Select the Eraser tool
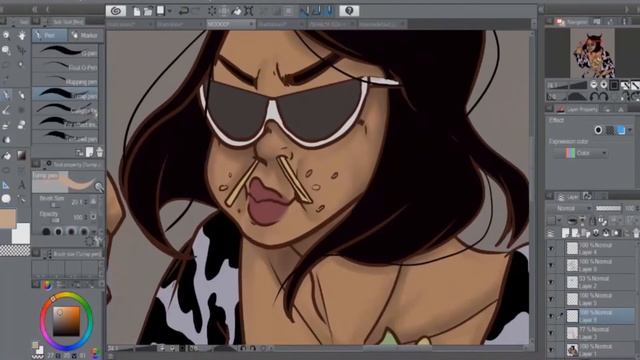The image size is (640, 360). pos(22,125)
